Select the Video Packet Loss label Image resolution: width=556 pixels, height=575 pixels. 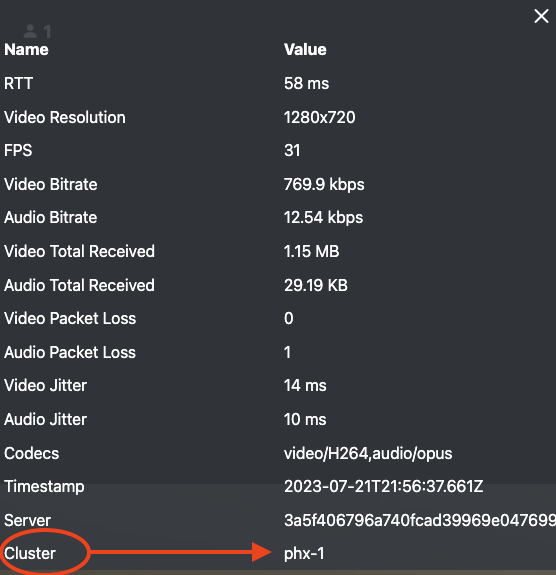(x=70, y=318)
